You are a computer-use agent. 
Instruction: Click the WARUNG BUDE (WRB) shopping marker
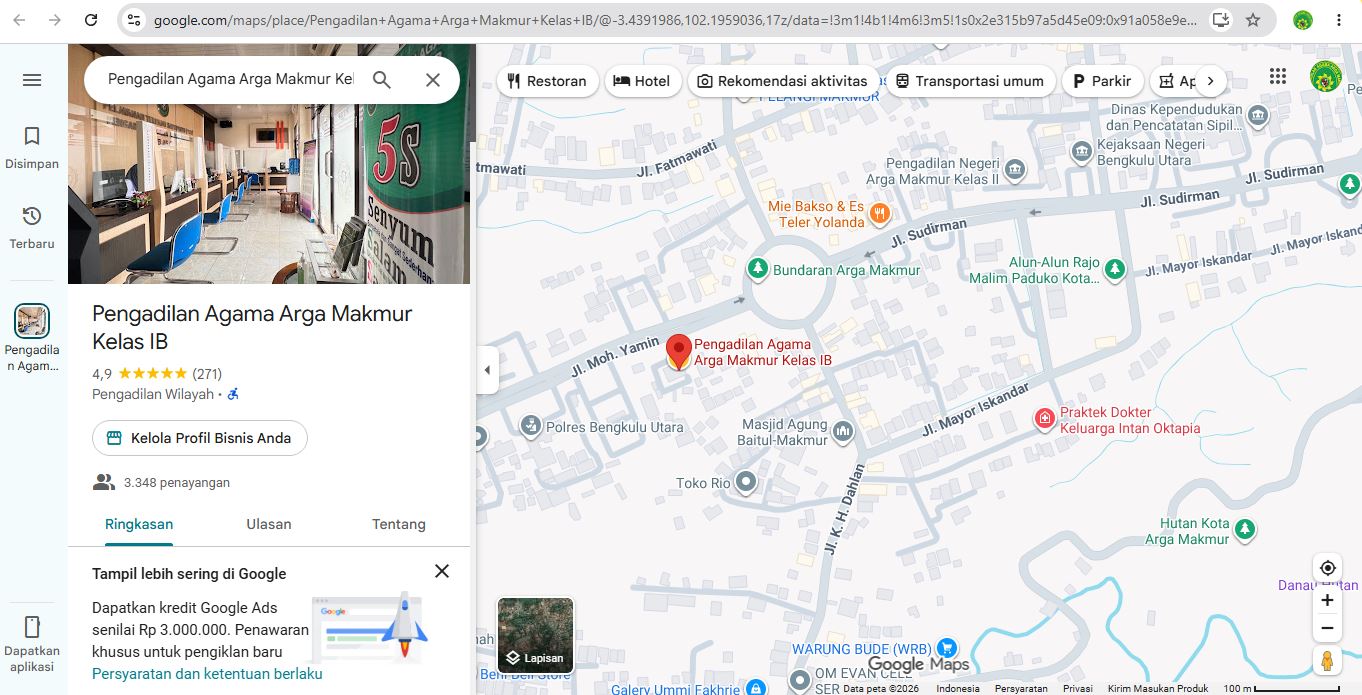point(946,649)
